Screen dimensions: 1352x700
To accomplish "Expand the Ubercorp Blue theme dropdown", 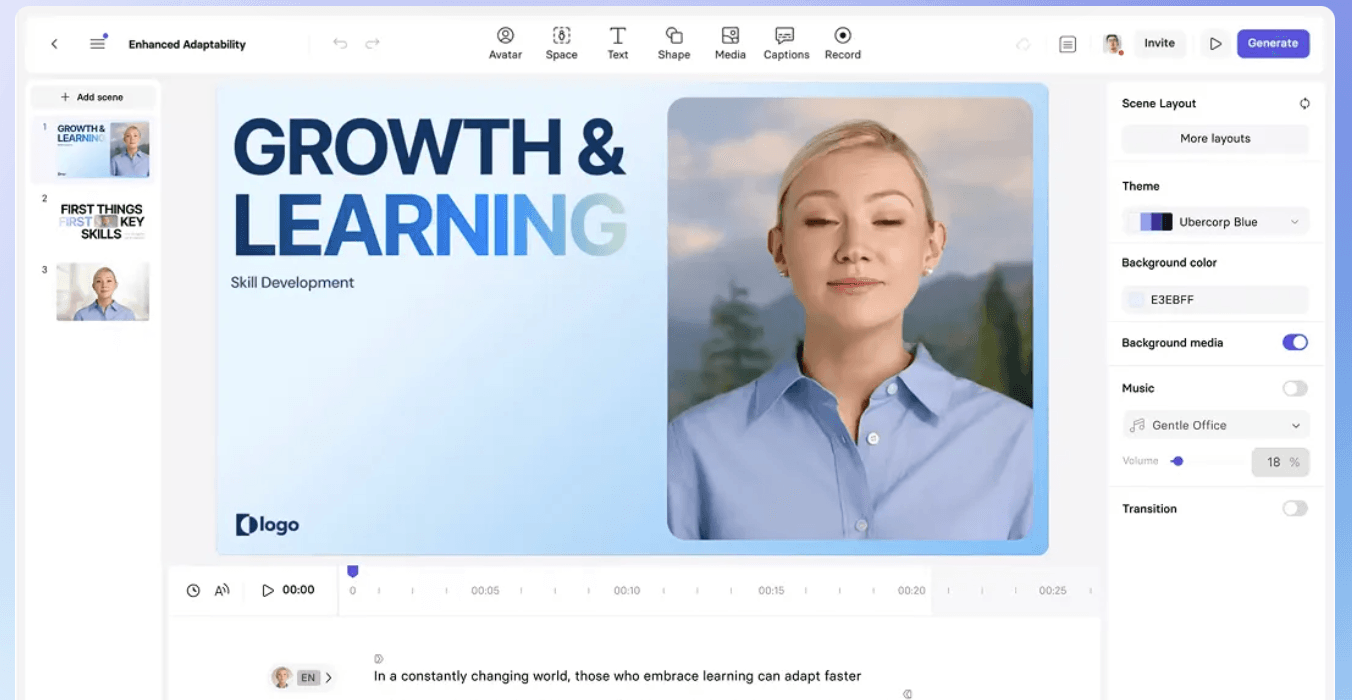I will point(1215,222).
